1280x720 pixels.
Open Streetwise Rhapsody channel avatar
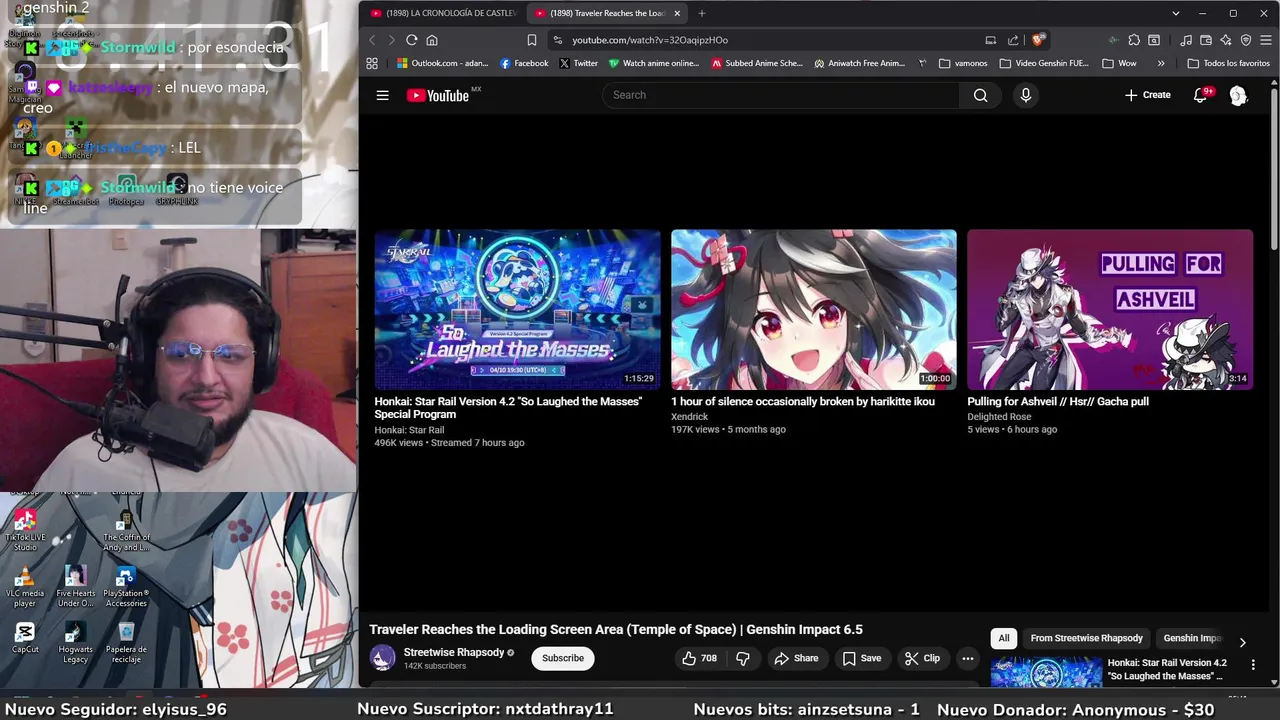click(x=382, y=658)
